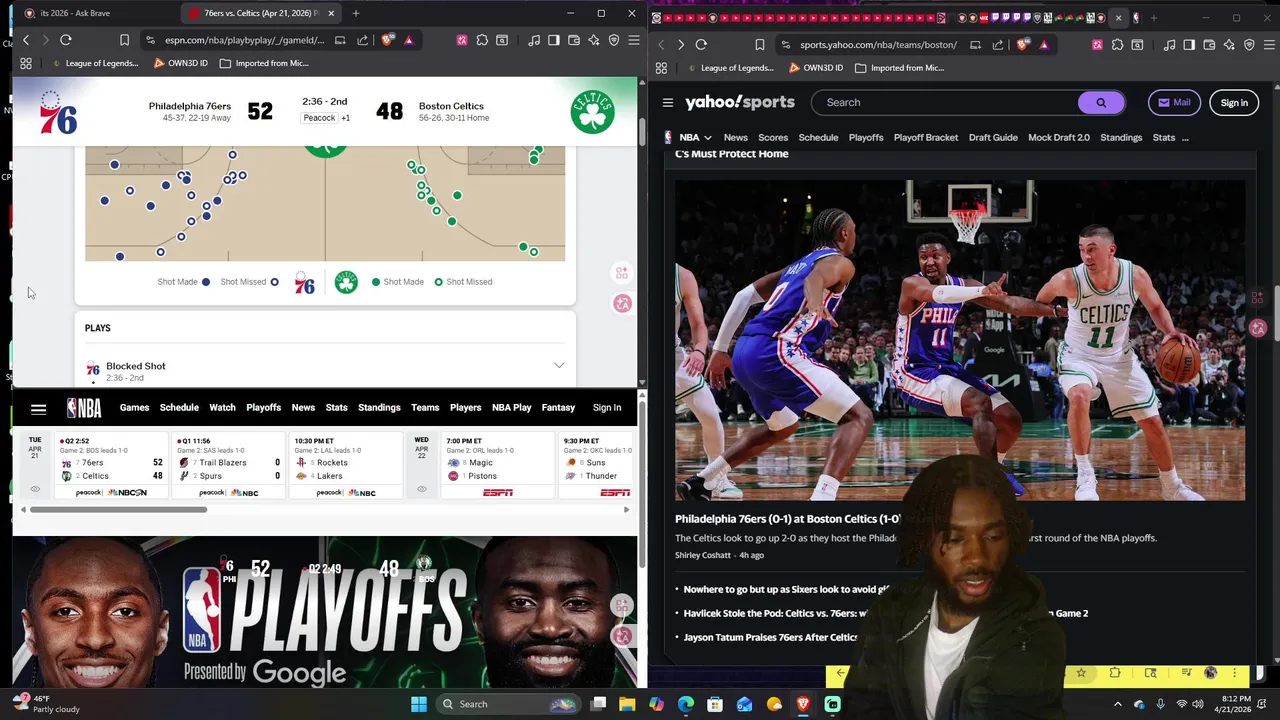This screenshot has height=720, width=1280.
Task: Open NBA.com hamburger menu
Action: [x=38, y=409]
